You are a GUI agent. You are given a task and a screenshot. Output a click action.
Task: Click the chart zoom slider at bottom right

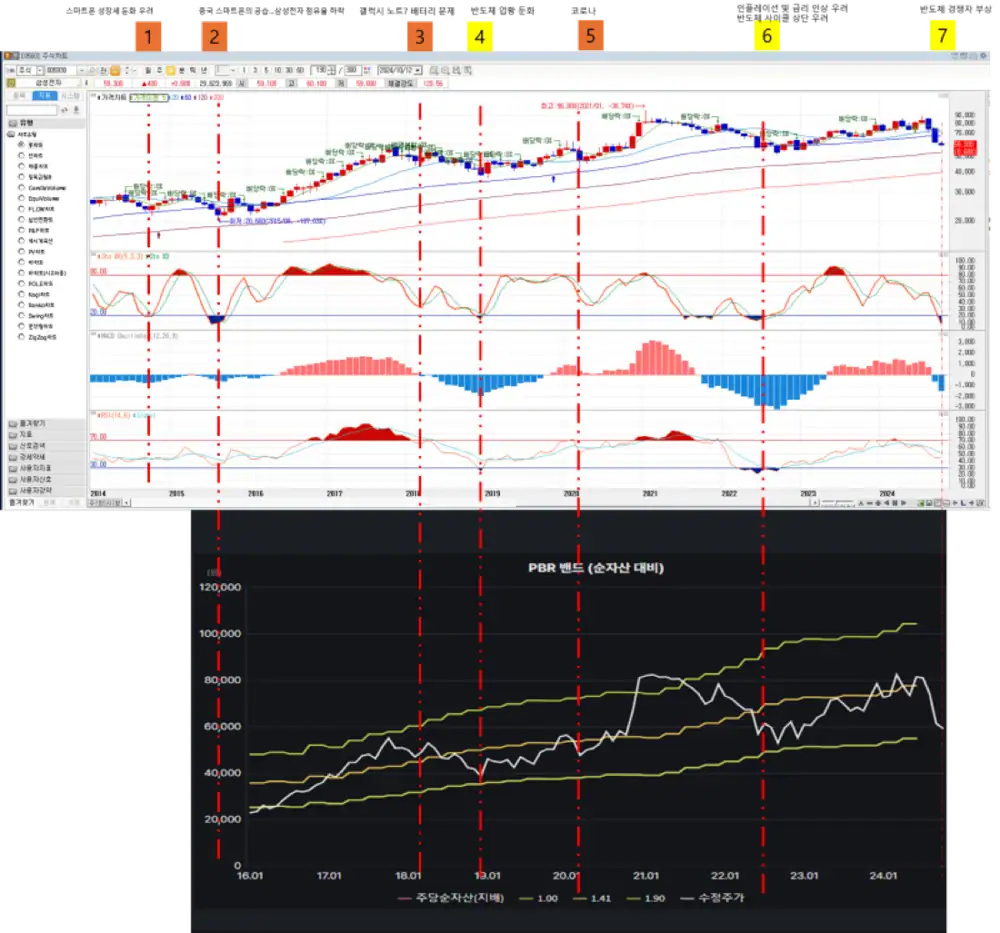(837, 503)
